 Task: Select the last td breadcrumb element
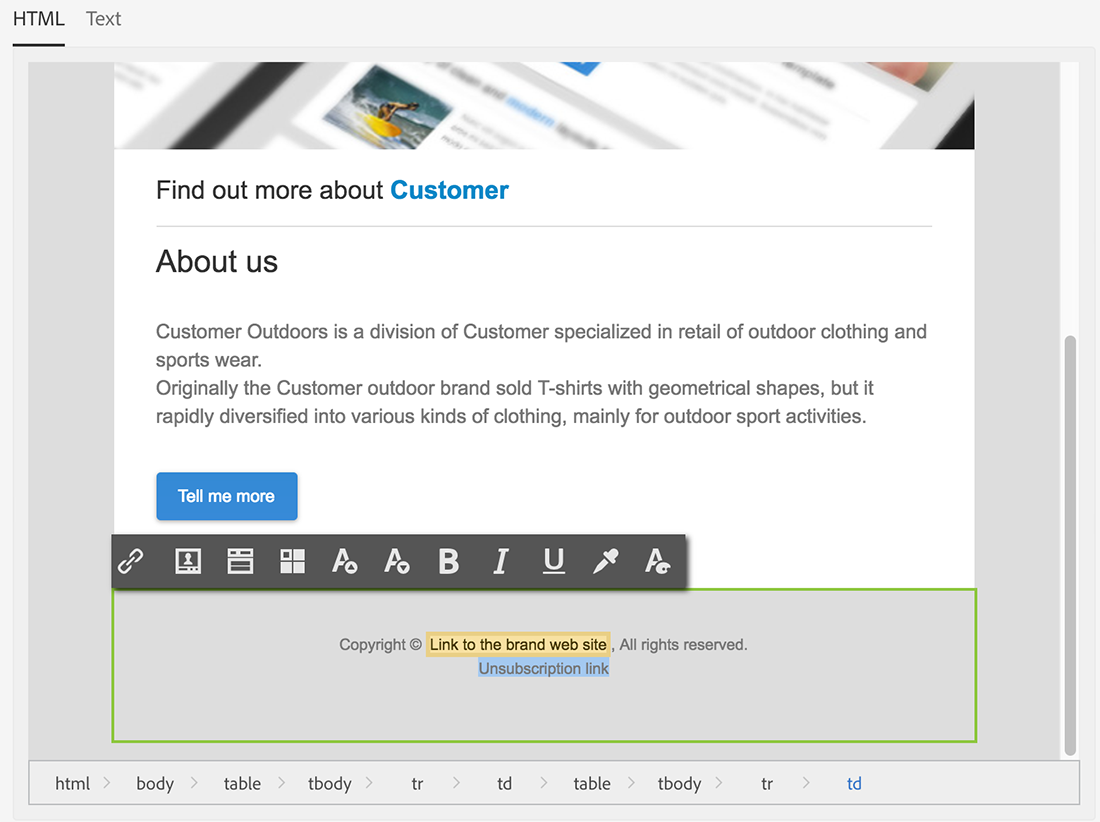point(854,783)
